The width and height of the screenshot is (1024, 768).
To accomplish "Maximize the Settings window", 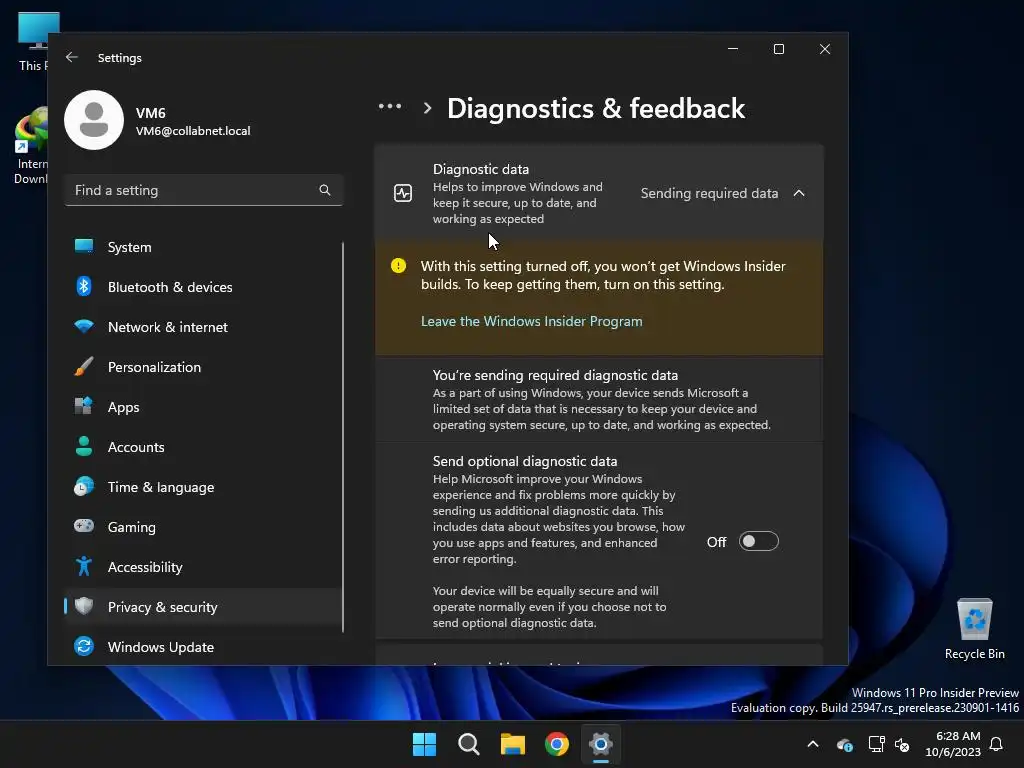I will [x=778, y=49].
